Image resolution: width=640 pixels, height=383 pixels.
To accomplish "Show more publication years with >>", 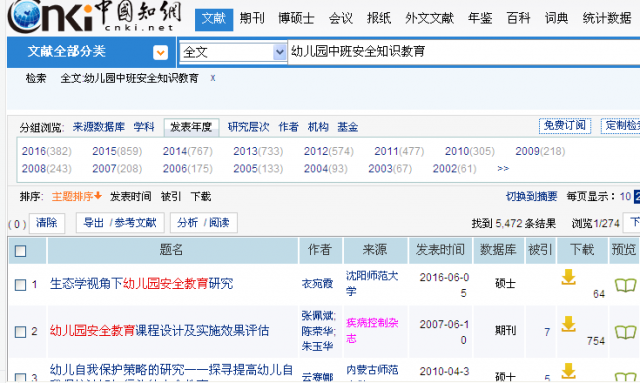I will pos(503,168).
